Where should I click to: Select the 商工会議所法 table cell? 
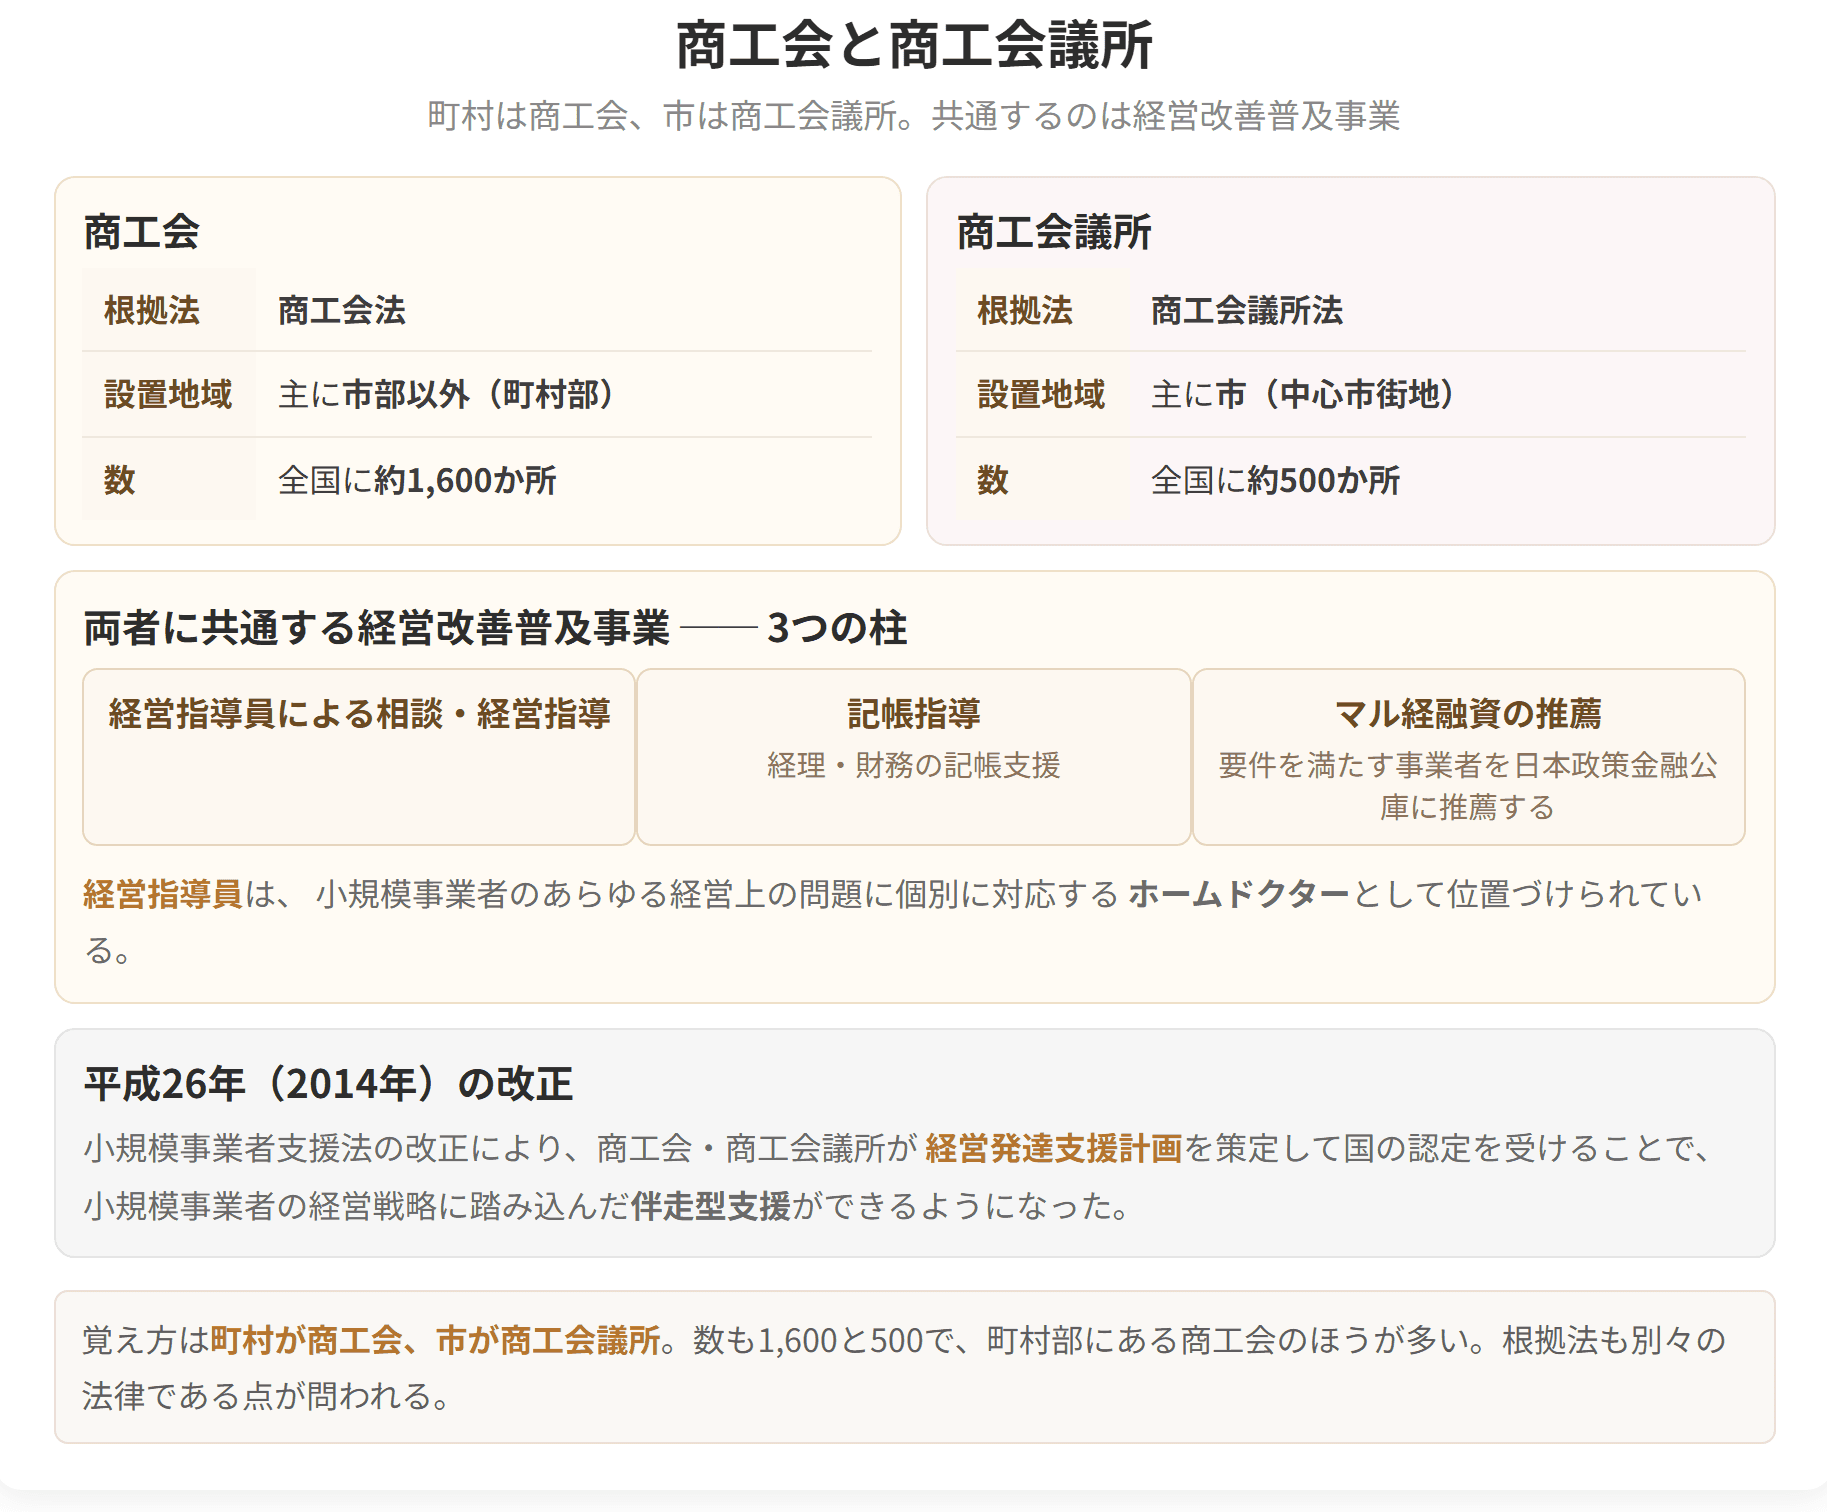tap(1437, 310)
